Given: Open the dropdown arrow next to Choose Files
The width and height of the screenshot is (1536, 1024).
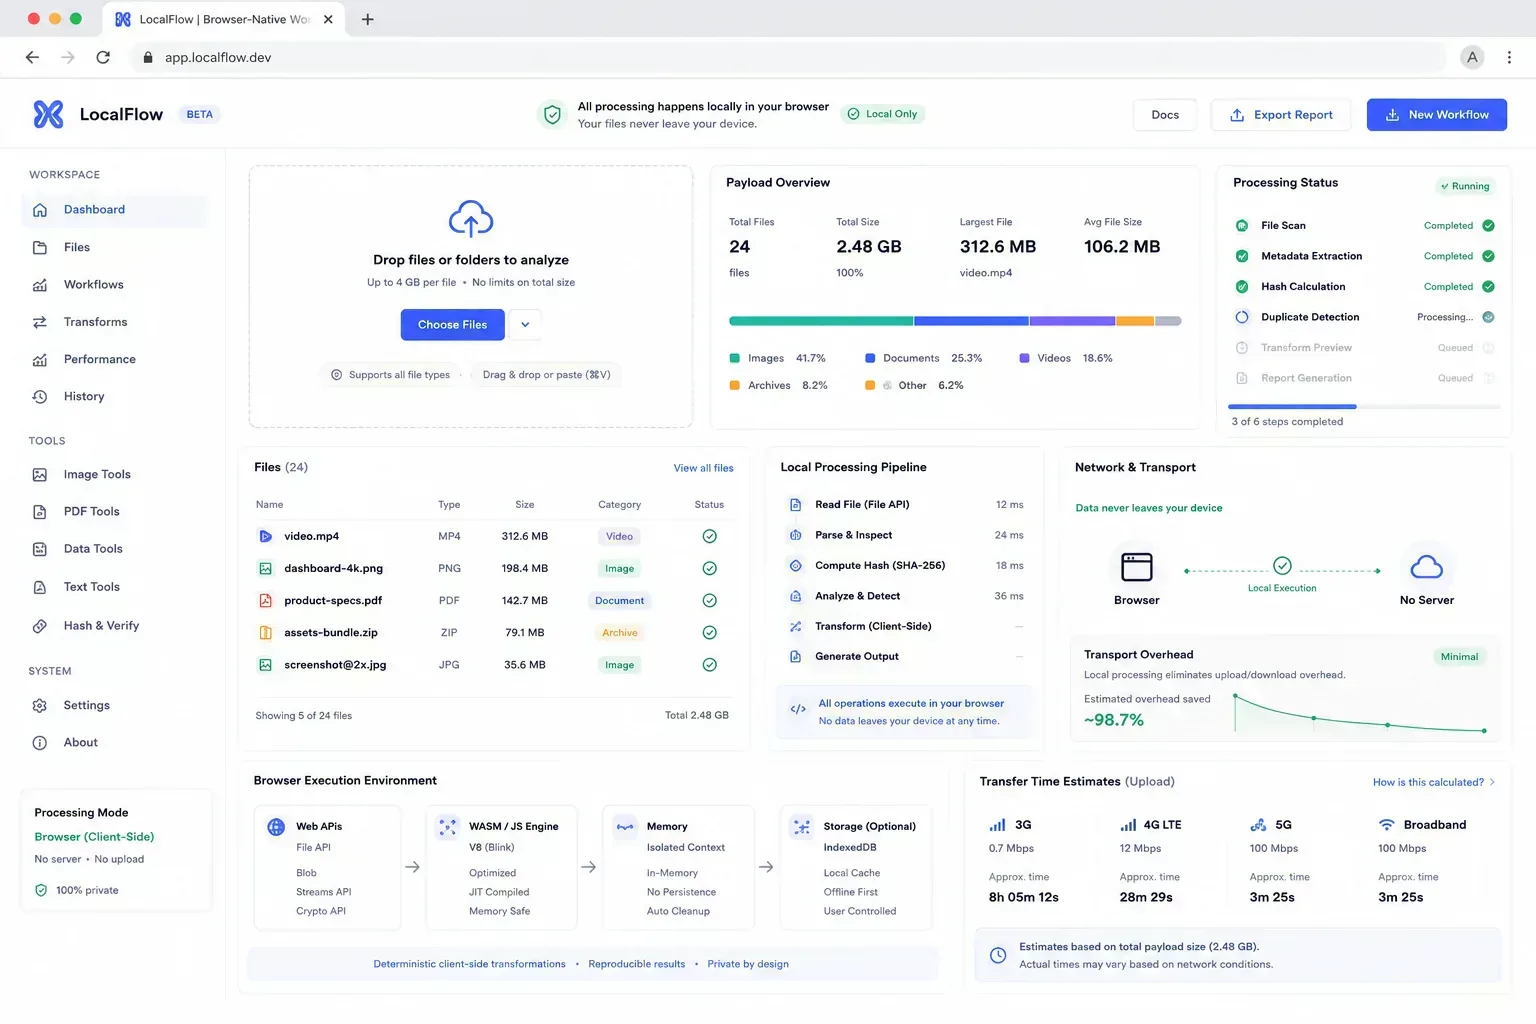Looking at the screenshot, I should tap(525, 324).
